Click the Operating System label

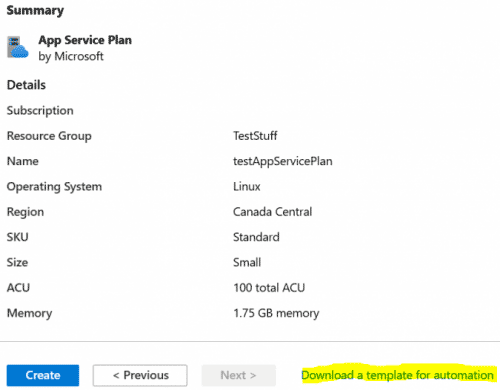54,187
